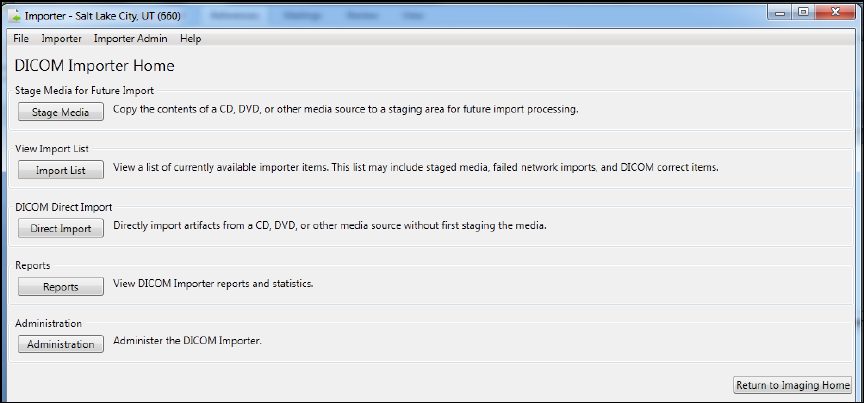Screen dimensions: 864x403
Task: Open the Help menu
Action: 190,39
